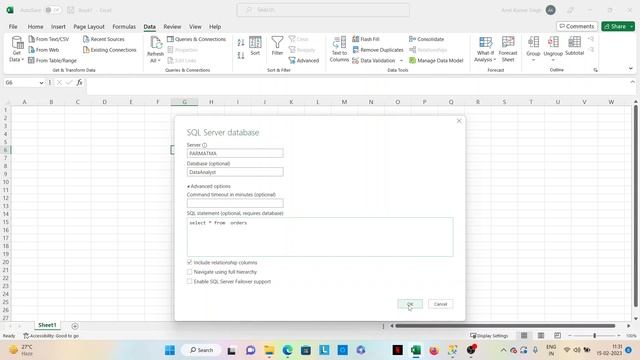Image resolution: width=640 pixels, height=360 pixels.
Task: Open Manage Data Model
Action: (x=436, y=60)
